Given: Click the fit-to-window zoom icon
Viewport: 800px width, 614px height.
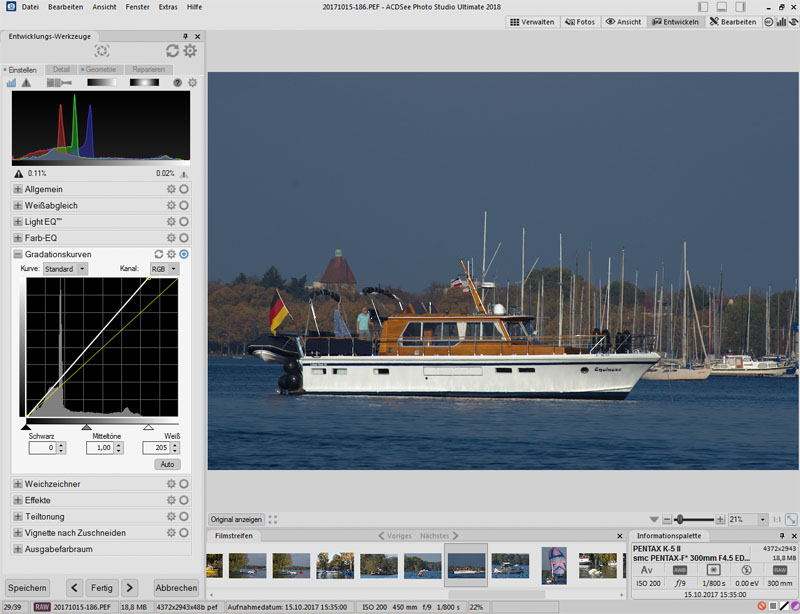Looking at the screenshot, I should [791, 520].
